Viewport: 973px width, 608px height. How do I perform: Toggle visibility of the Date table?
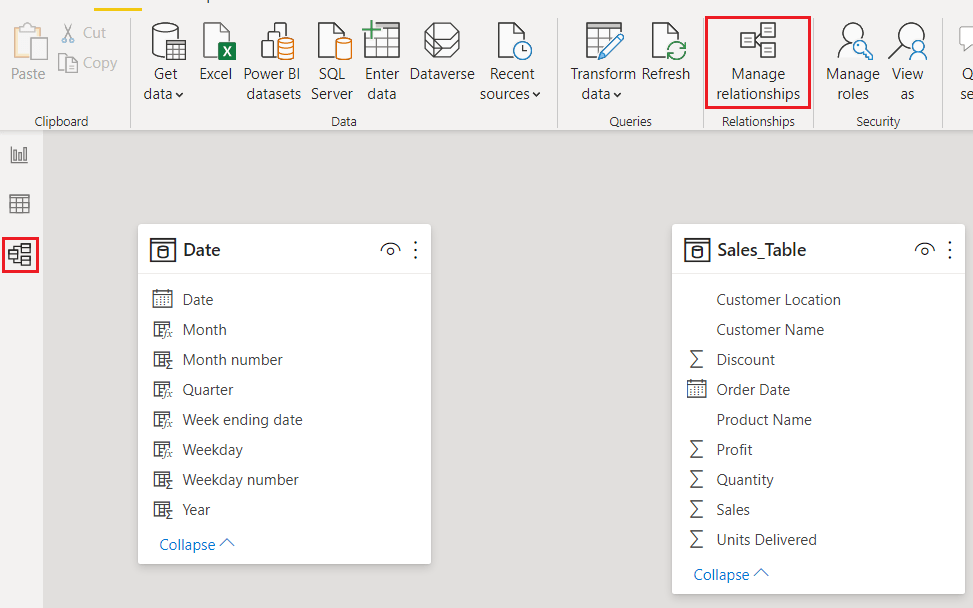[x=390, y=250]
